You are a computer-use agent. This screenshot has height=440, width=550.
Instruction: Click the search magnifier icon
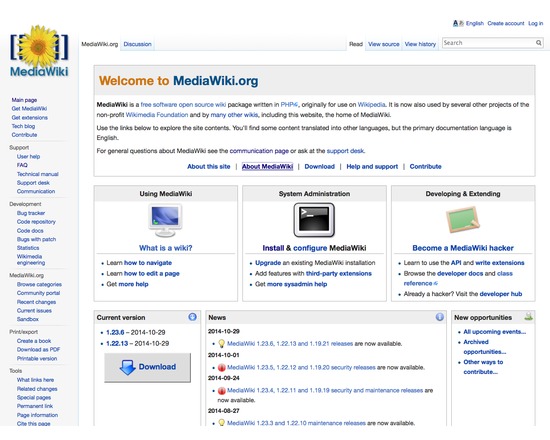[x=538, y=43]
